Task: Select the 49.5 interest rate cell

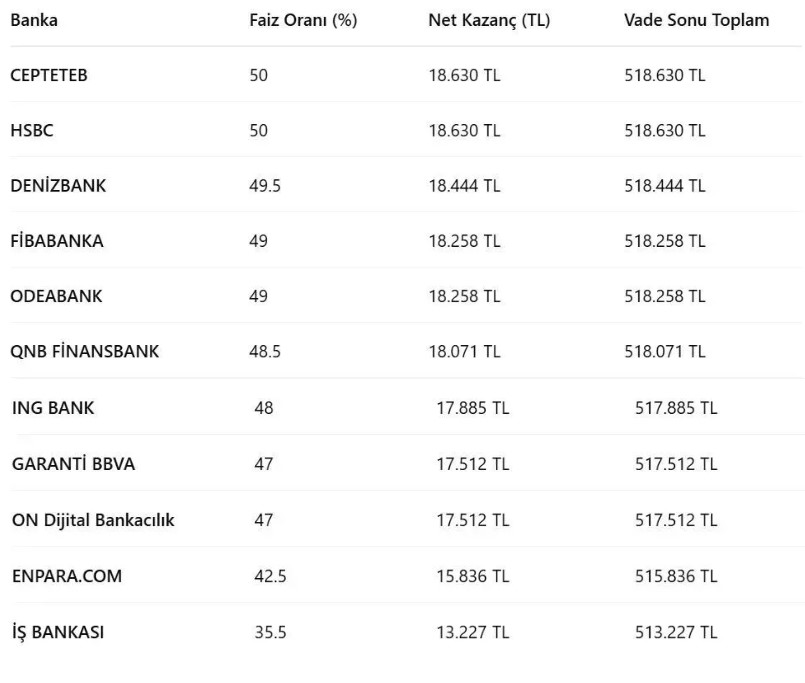Action: tap(265, 185)
